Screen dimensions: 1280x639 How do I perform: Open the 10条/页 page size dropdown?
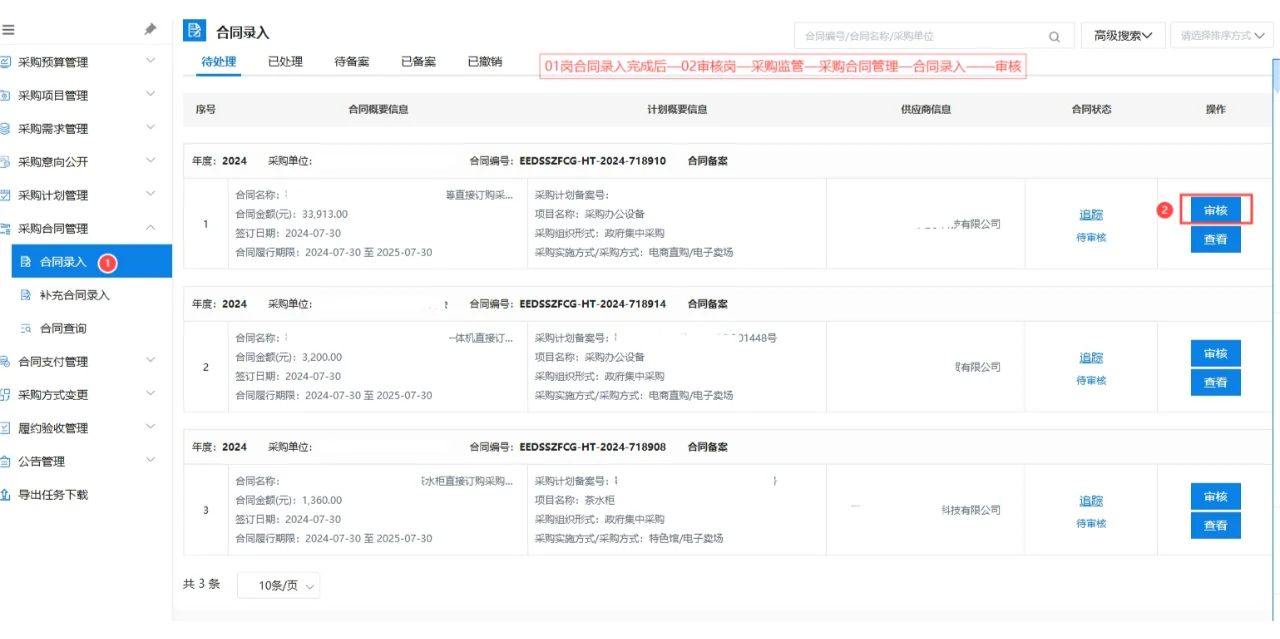pyautogui.click(x=278, y=585)
